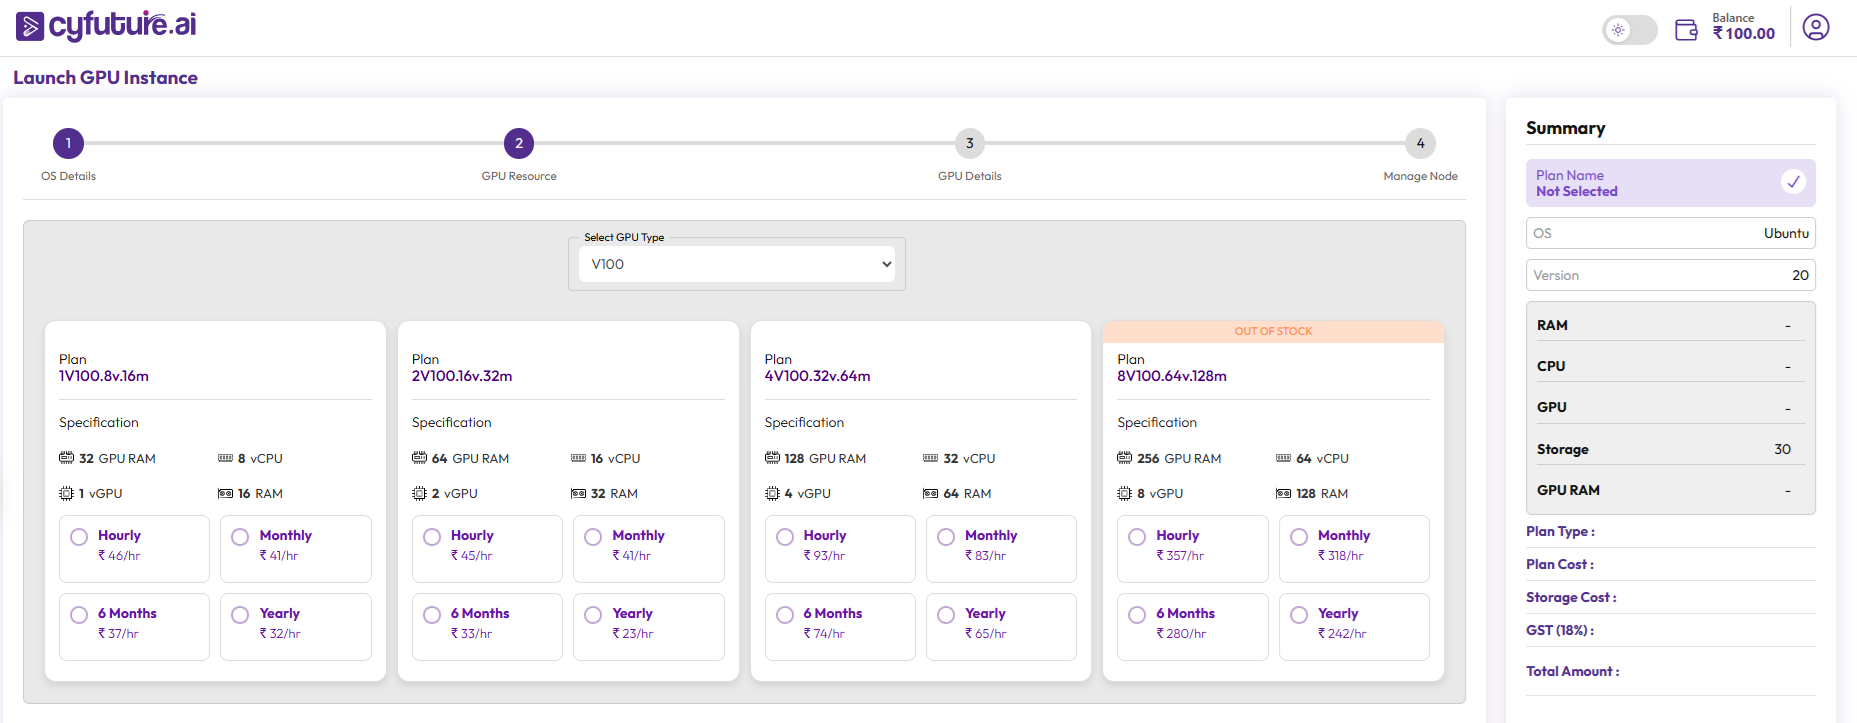Viewport: 1857px width, 723px height.
Task: Click the 4V100.32v.64m plan name
Action: point(817,376)
